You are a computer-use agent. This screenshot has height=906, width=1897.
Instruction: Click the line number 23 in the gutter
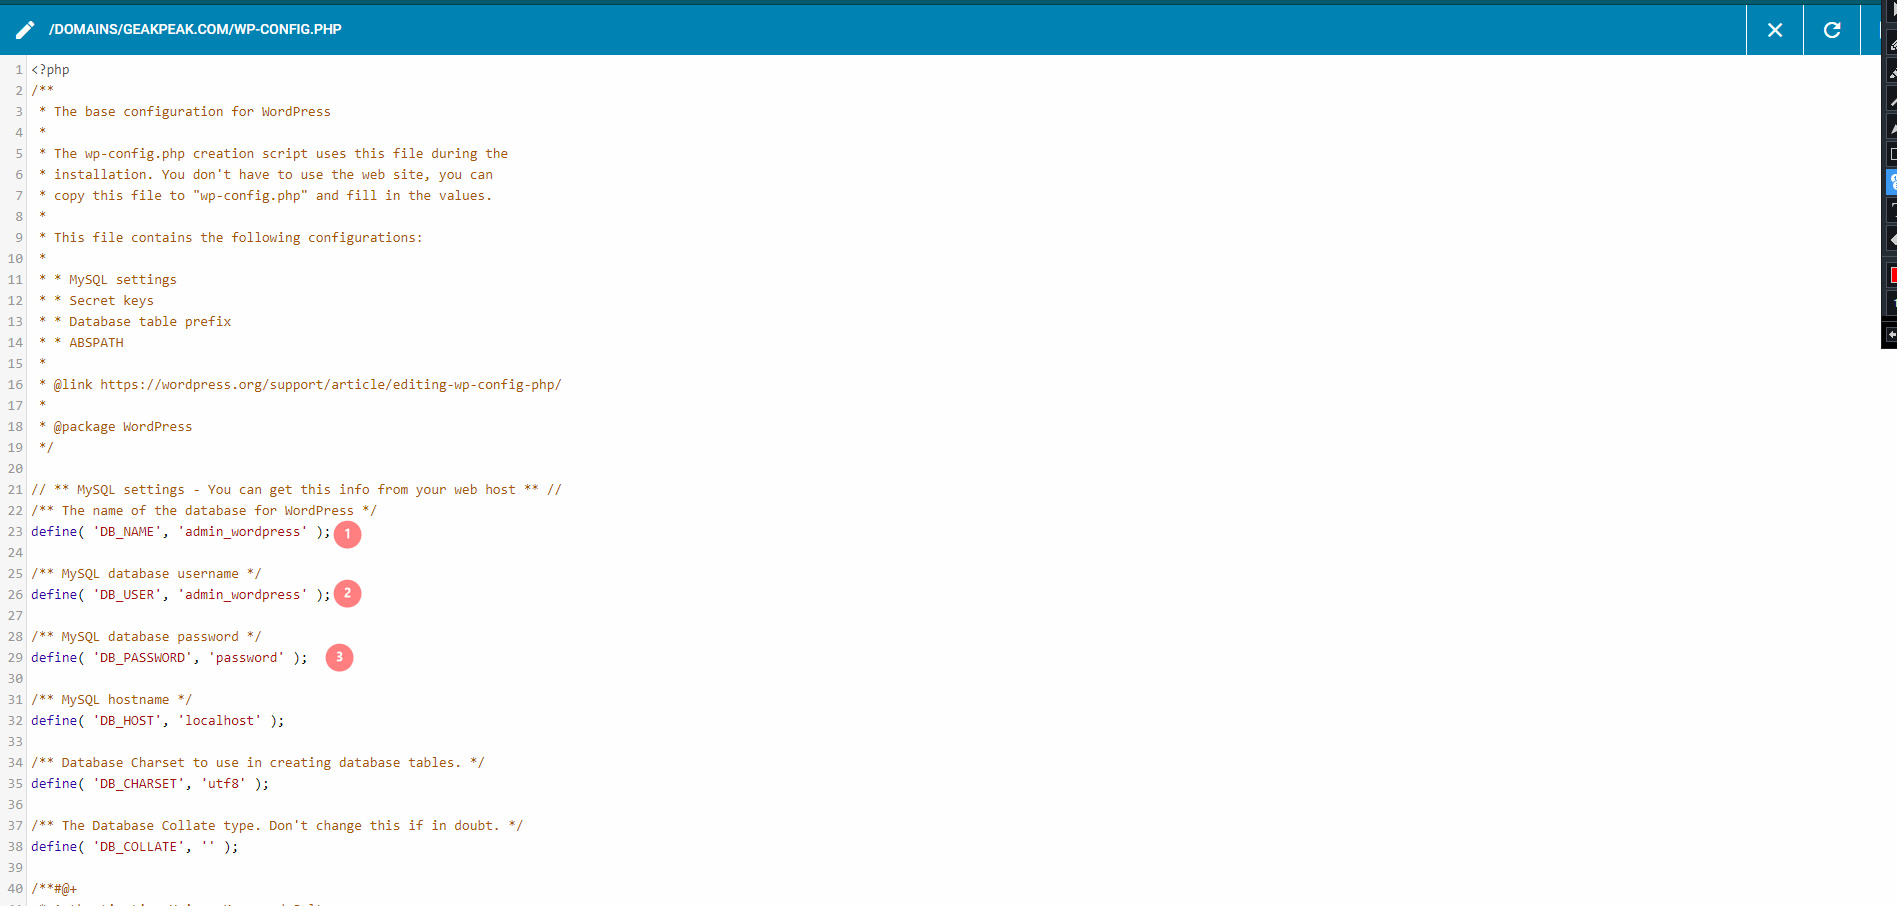point(15,532)
